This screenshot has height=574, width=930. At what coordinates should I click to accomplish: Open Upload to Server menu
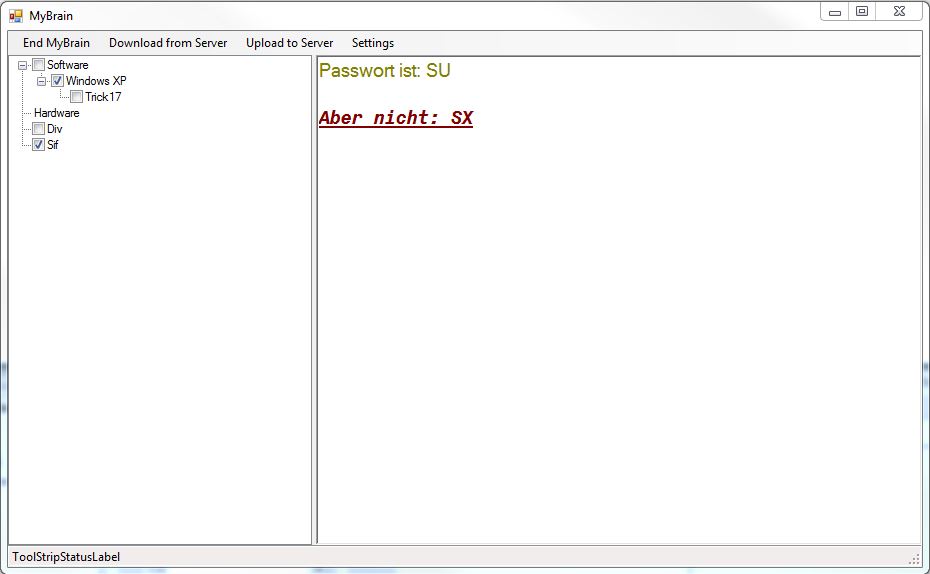[x=289, y=43]
